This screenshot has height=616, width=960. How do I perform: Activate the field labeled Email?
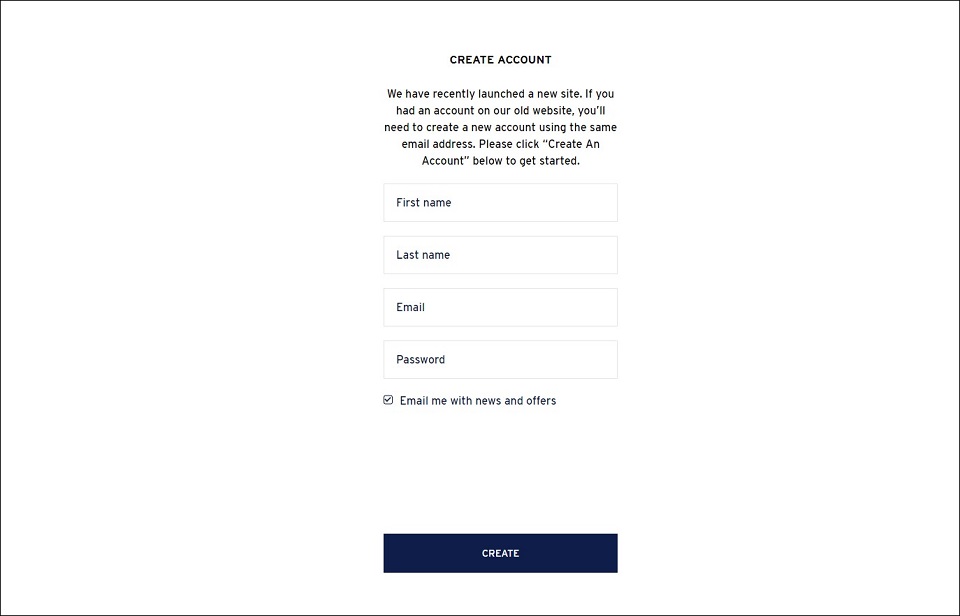[x=500, y=307]
